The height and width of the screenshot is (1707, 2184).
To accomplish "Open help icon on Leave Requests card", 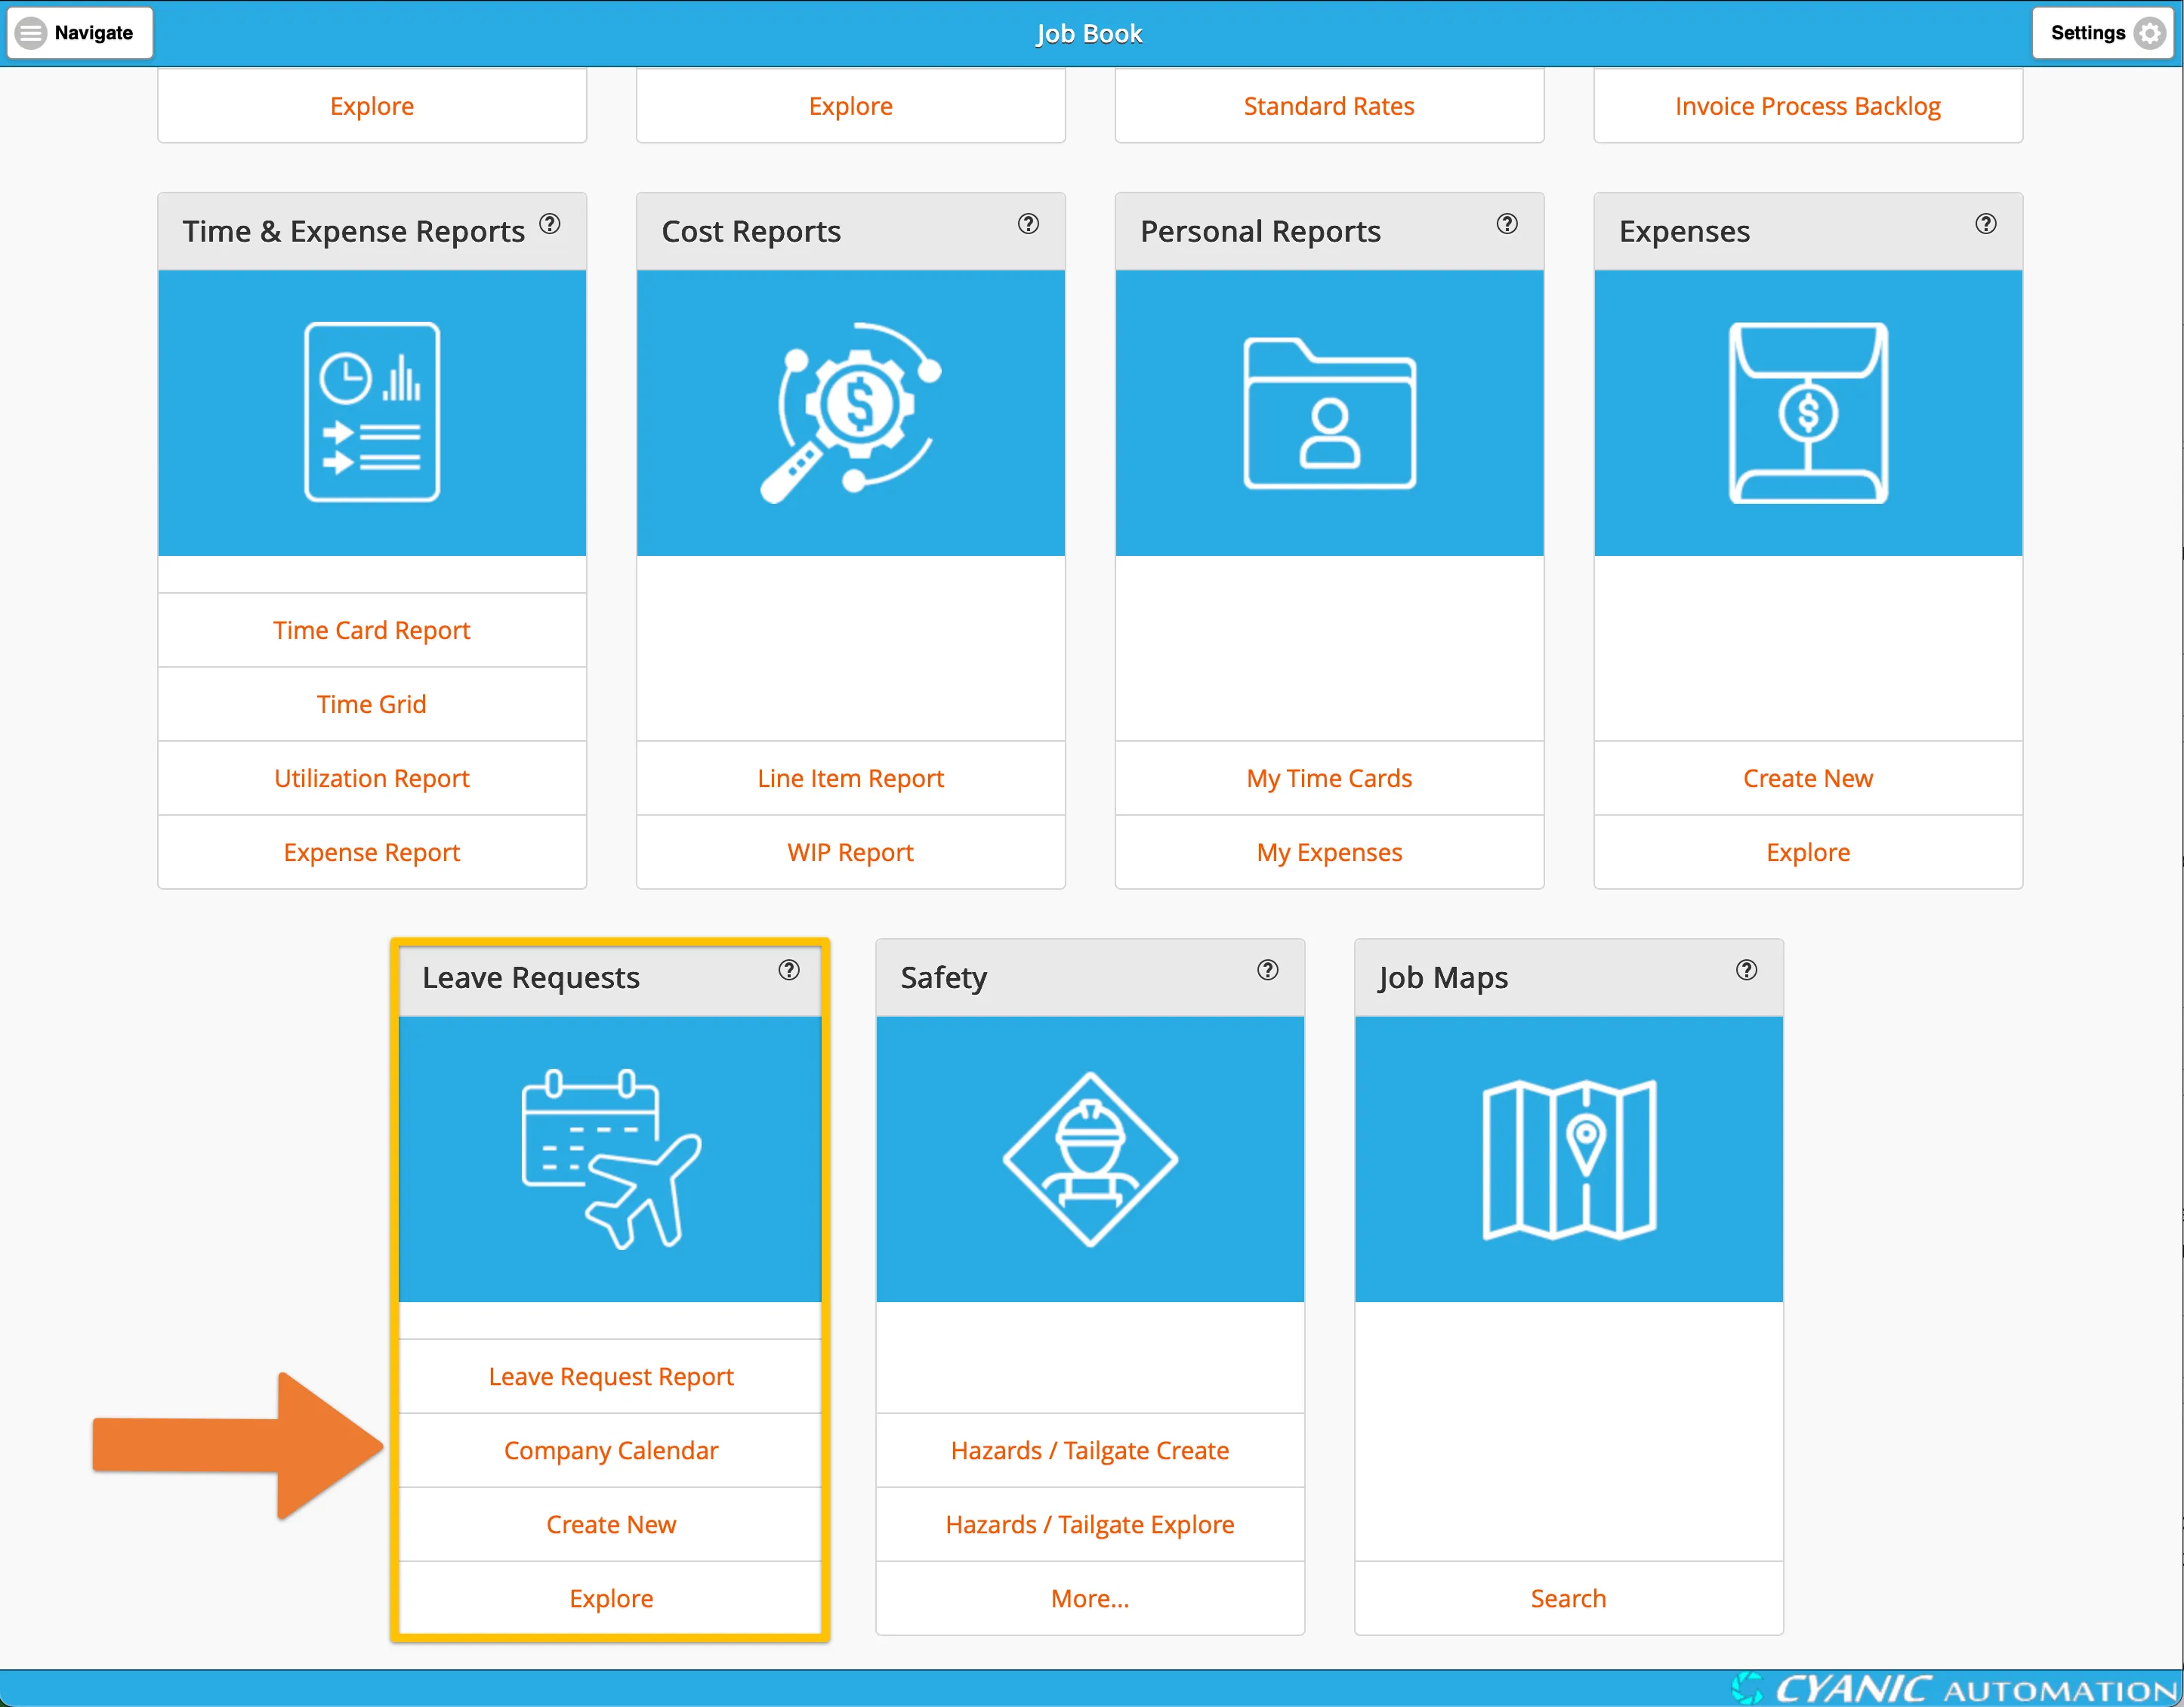I will point(789,970).
